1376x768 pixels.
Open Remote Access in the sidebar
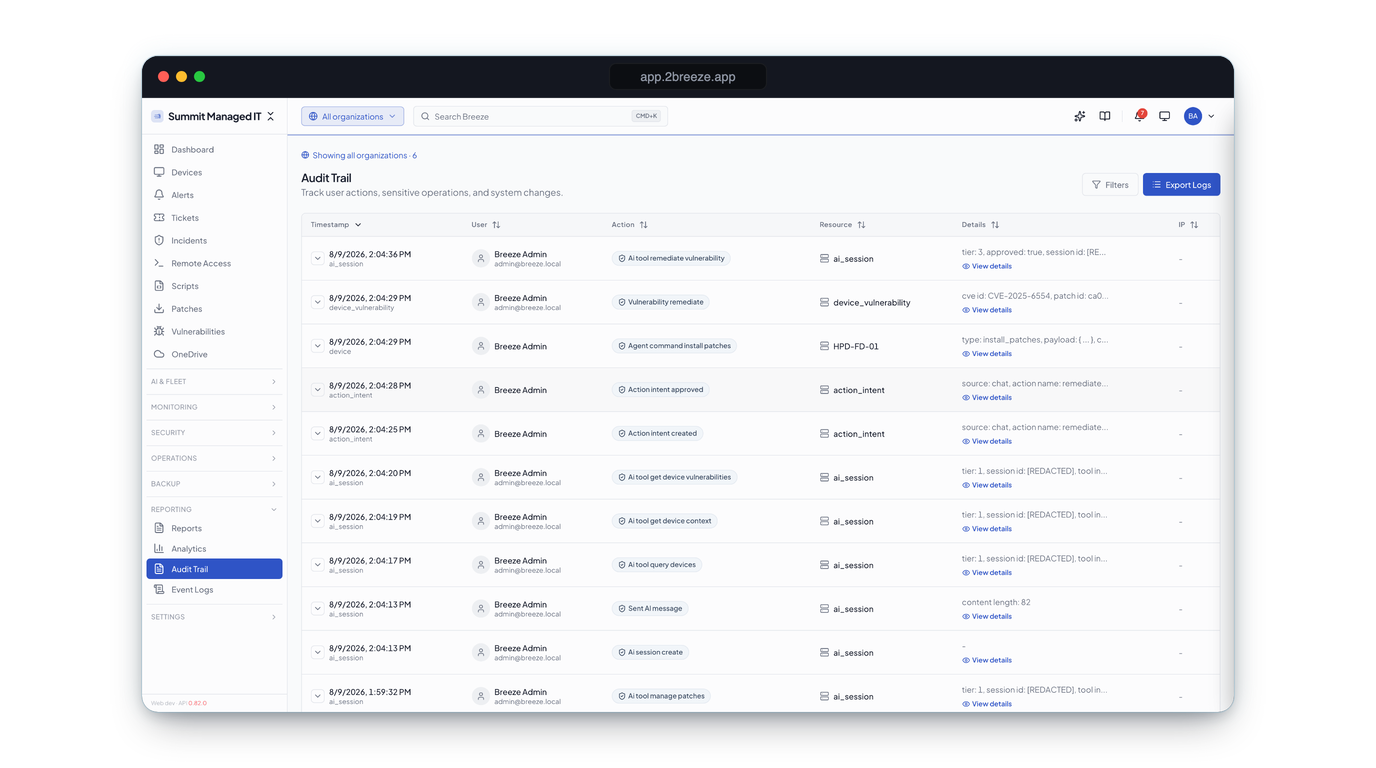pos(214,263)
